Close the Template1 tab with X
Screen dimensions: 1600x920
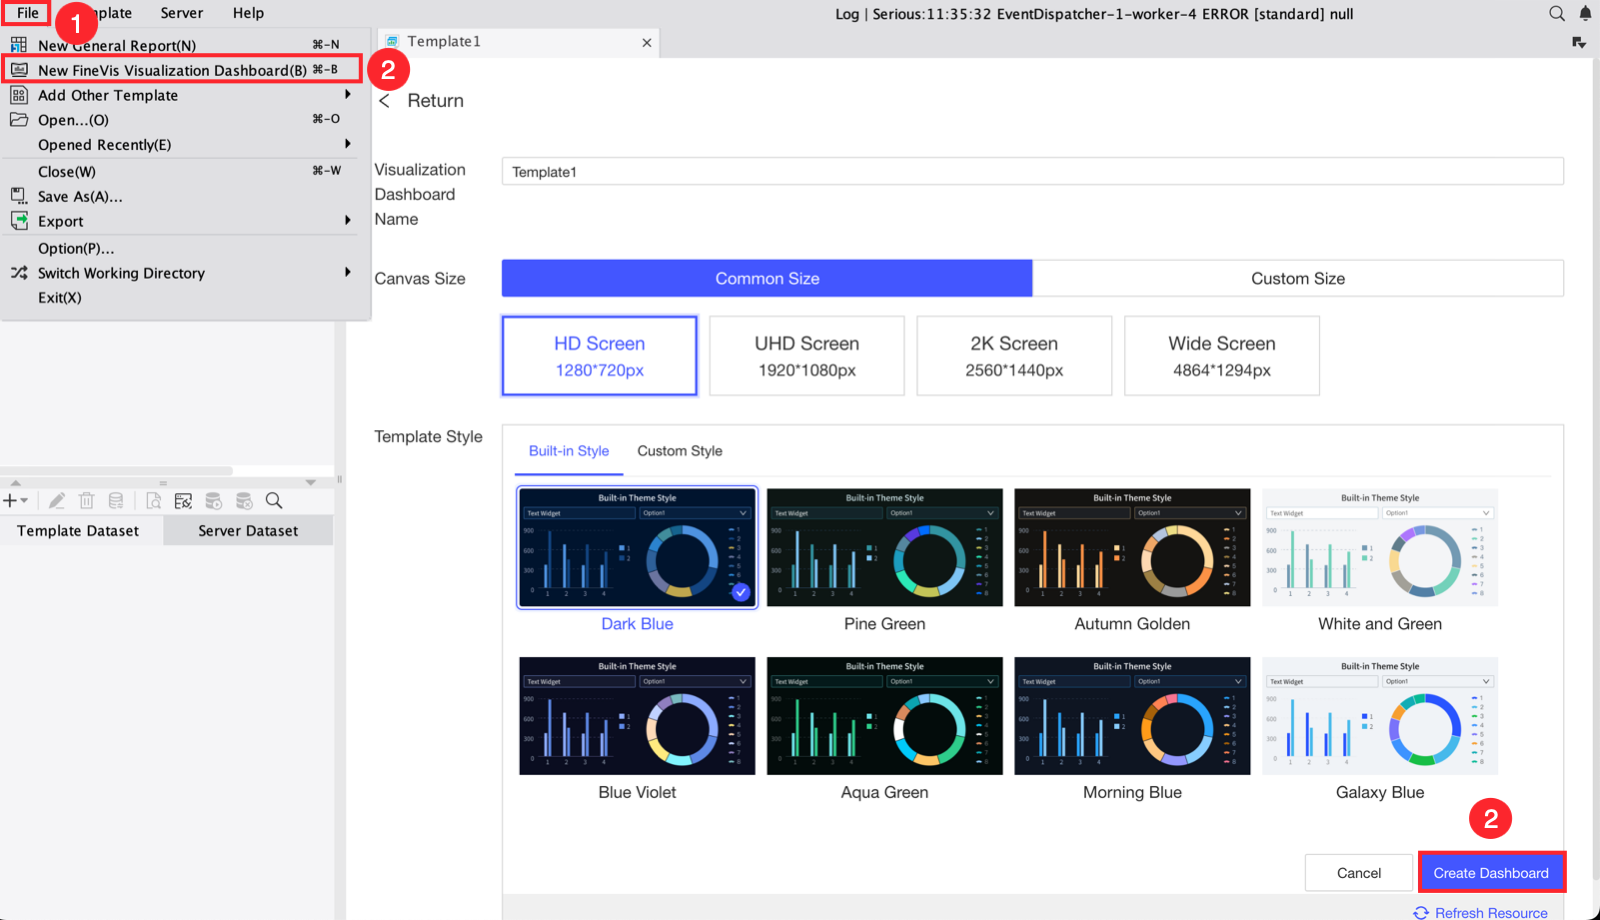(x=647, y=42)
